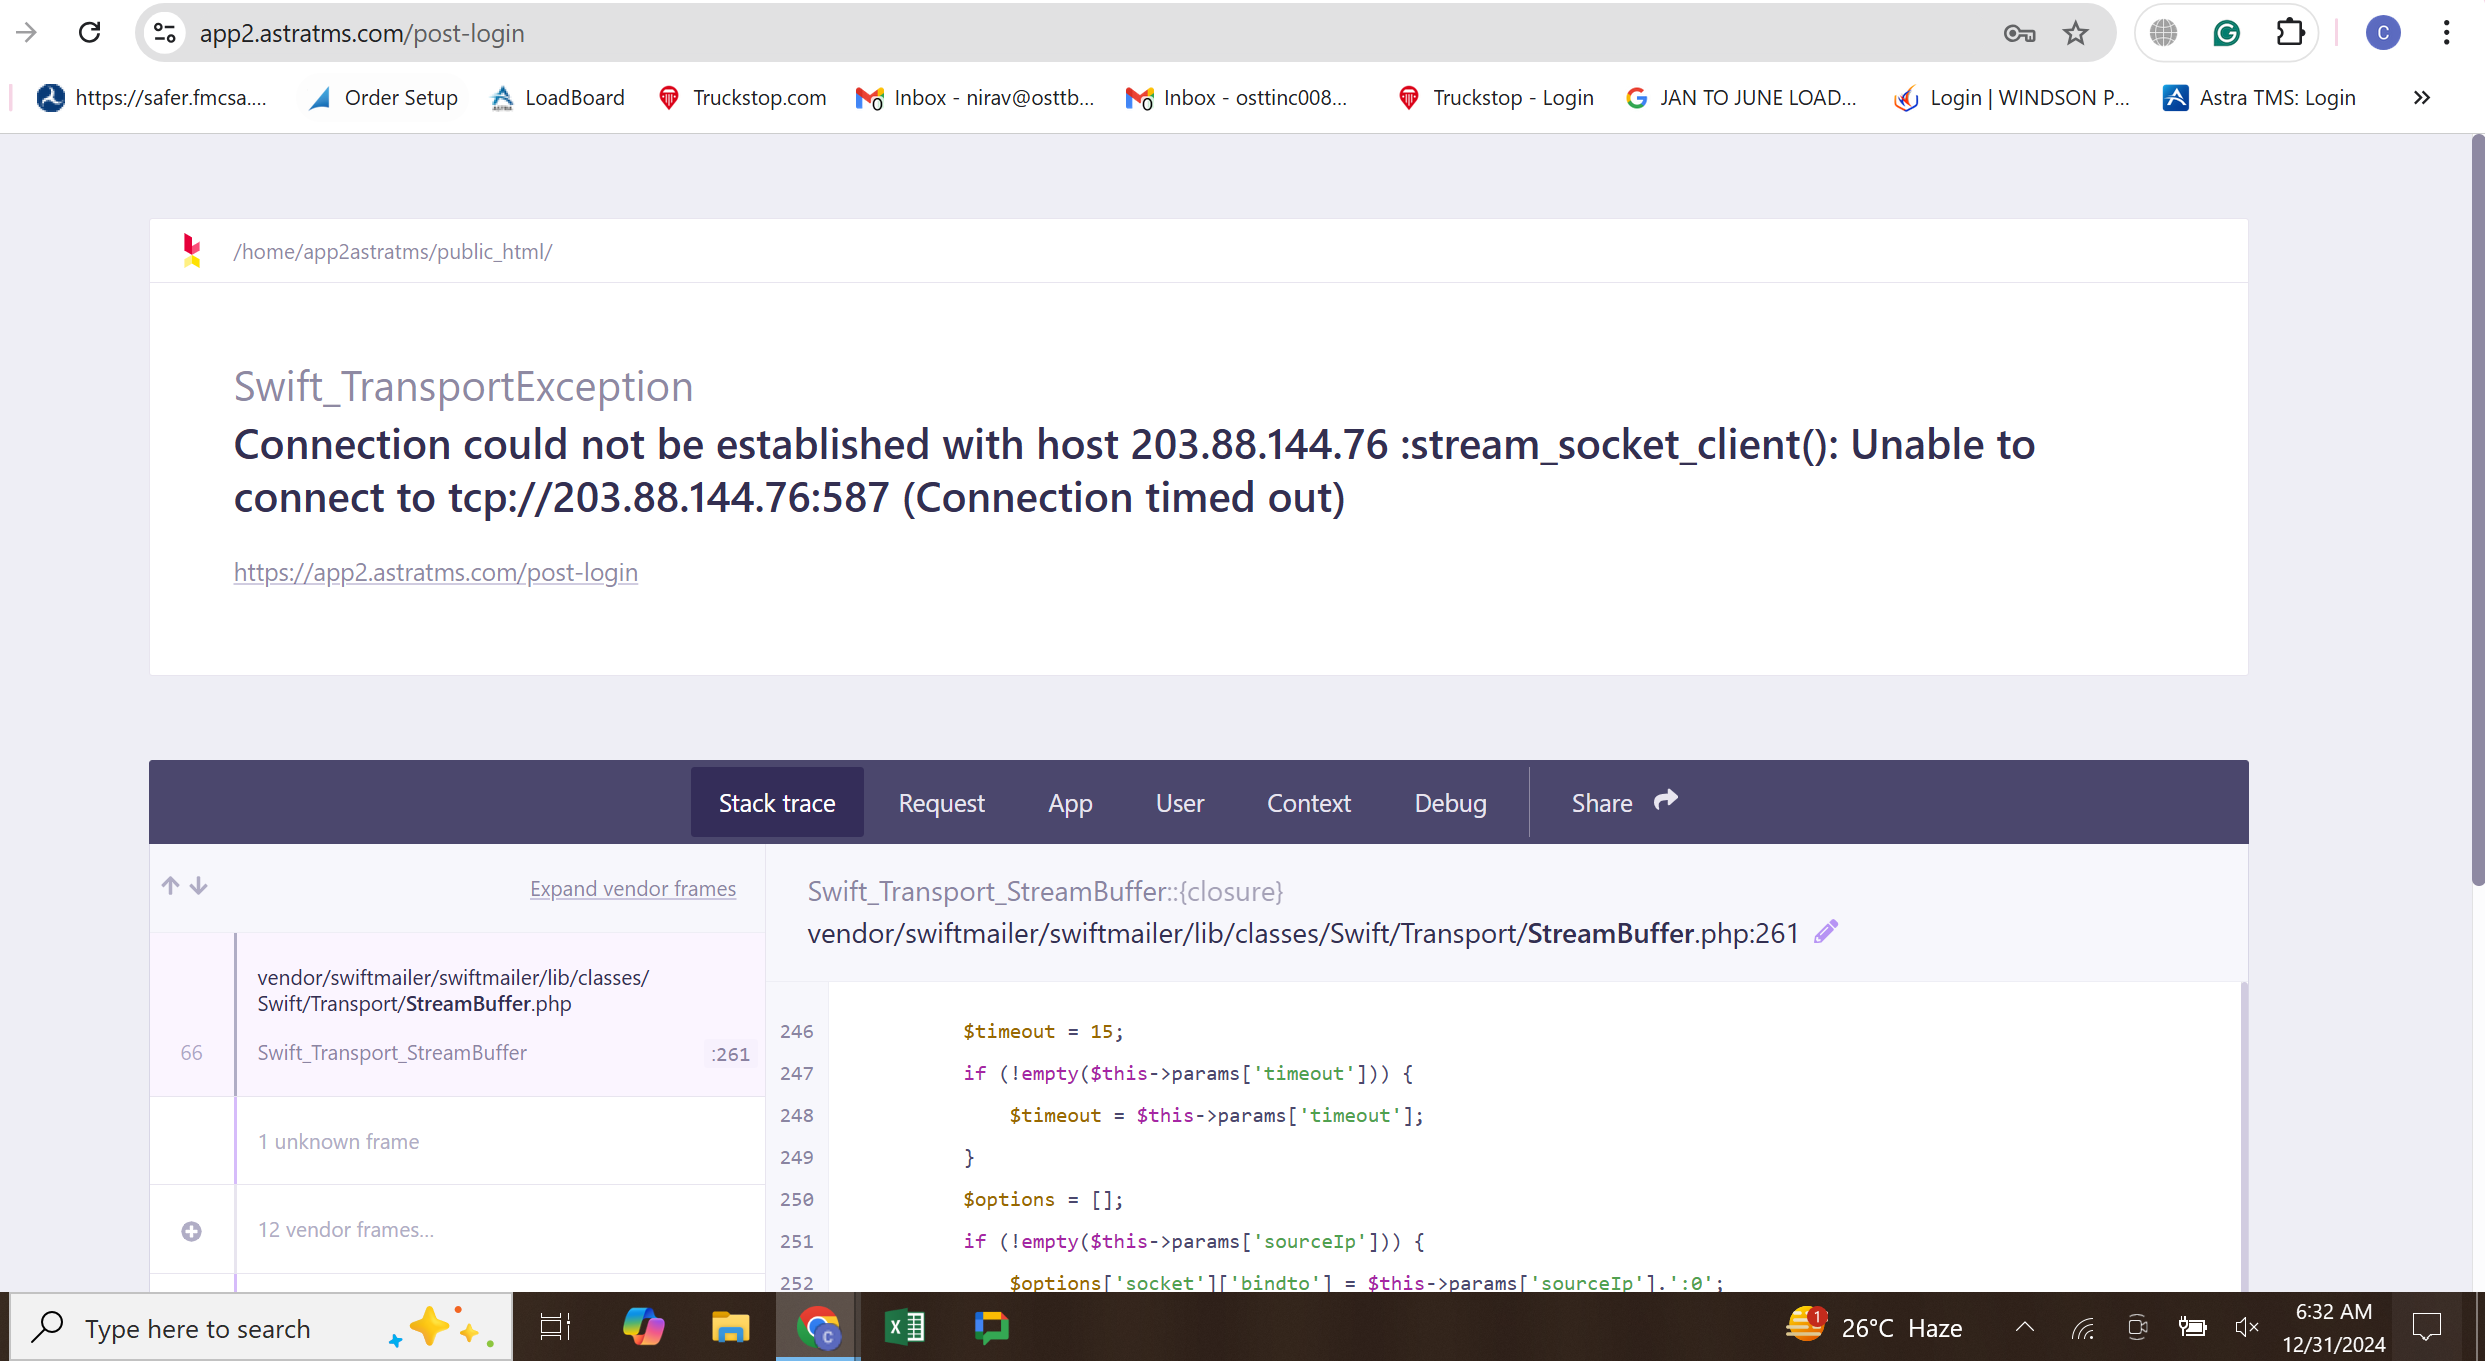Open the Wi-Fi network icon
2485x1361 pixels.
tap(2083, 1327)
